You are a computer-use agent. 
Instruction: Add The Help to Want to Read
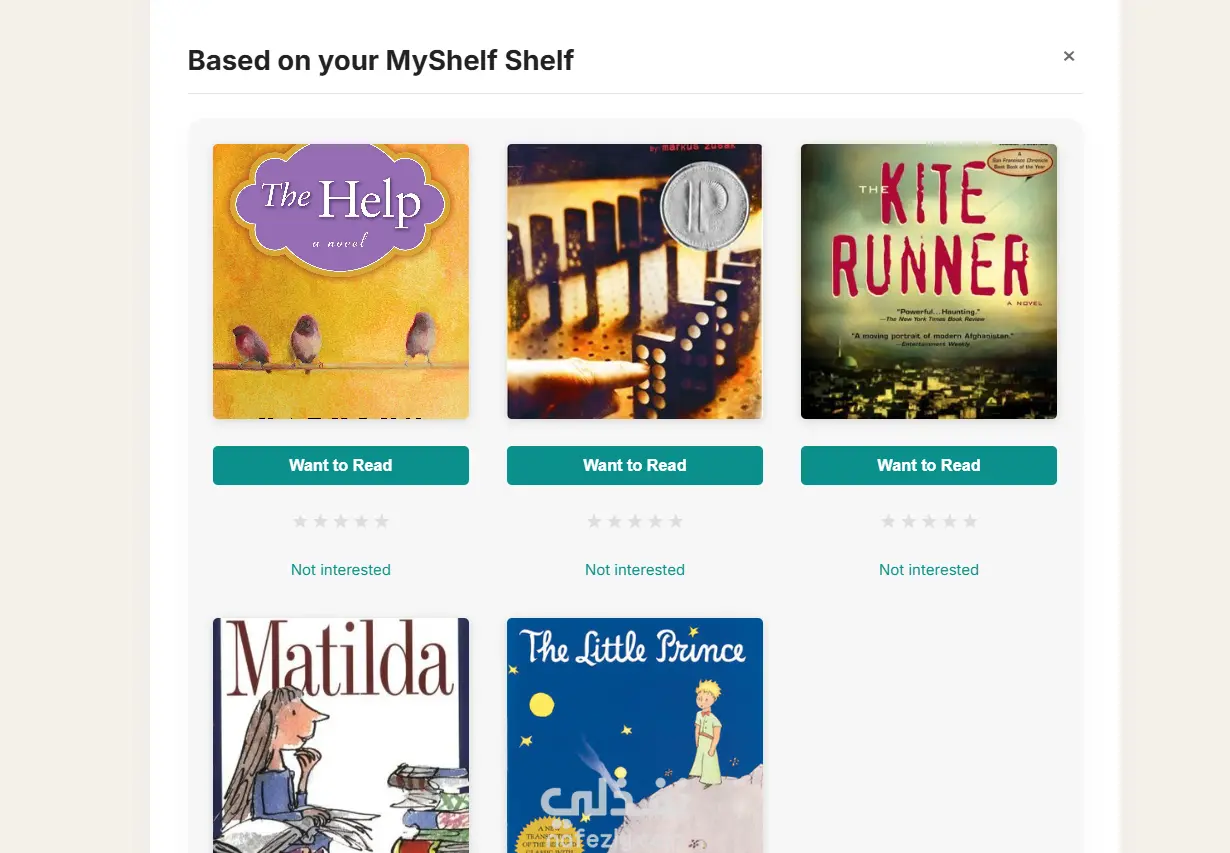pos(340,465)
